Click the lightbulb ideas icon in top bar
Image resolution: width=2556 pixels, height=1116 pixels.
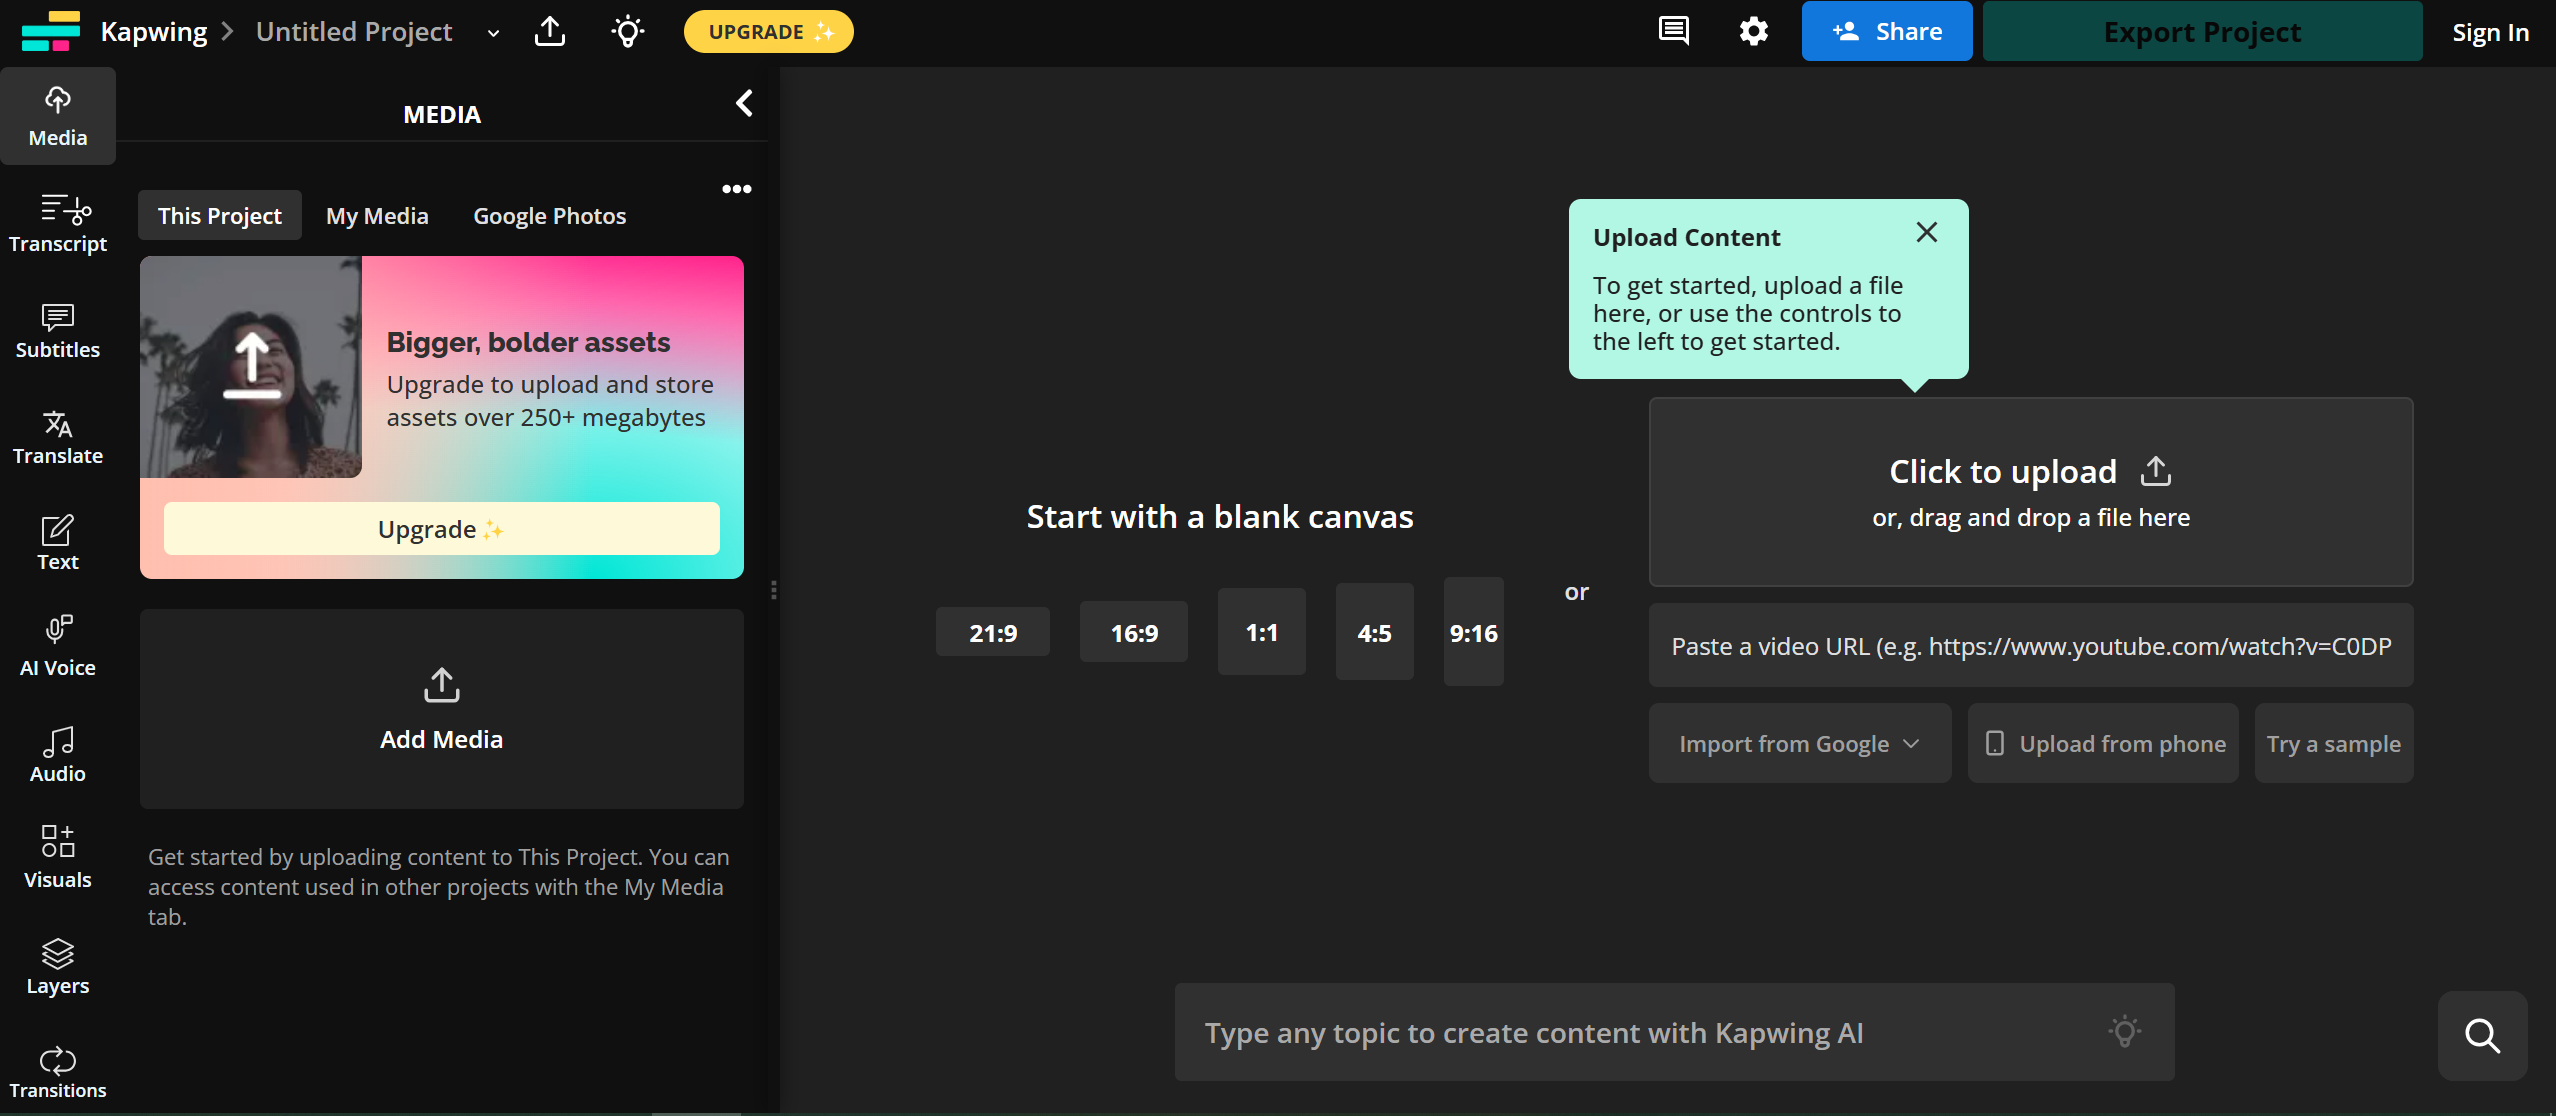[x=628, y=31]
